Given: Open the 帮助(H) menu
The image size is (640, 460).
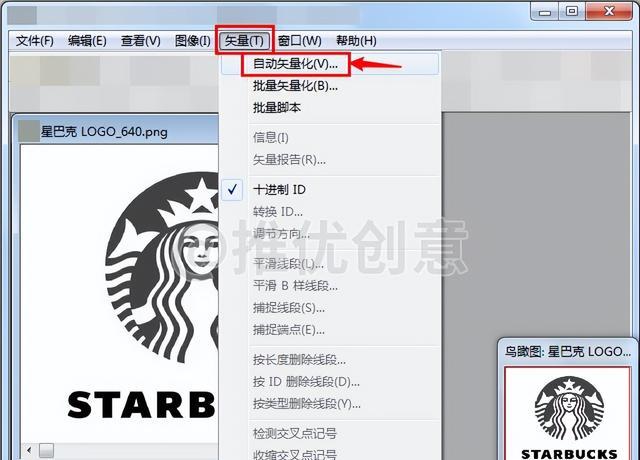Looking at the screenshot, I should pyautogui.click(x=356, y=41).
